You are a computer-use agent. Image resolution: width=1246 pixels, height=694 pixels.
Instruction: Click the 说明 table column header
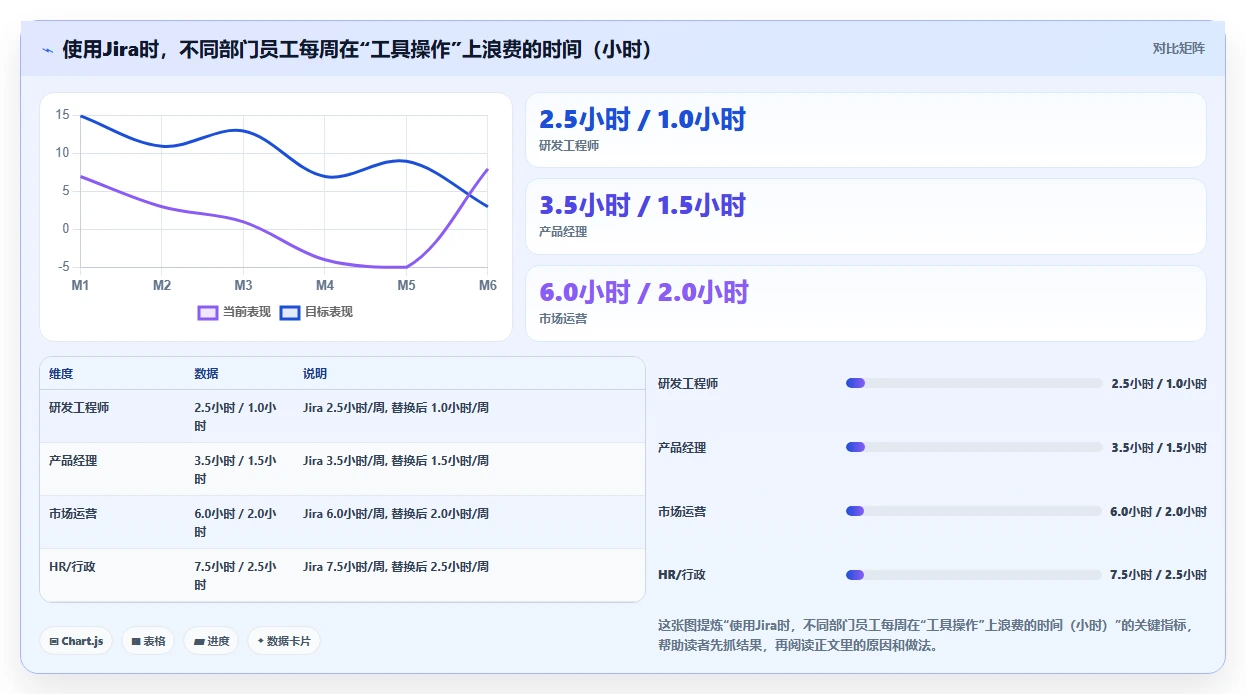click(315, 374)
